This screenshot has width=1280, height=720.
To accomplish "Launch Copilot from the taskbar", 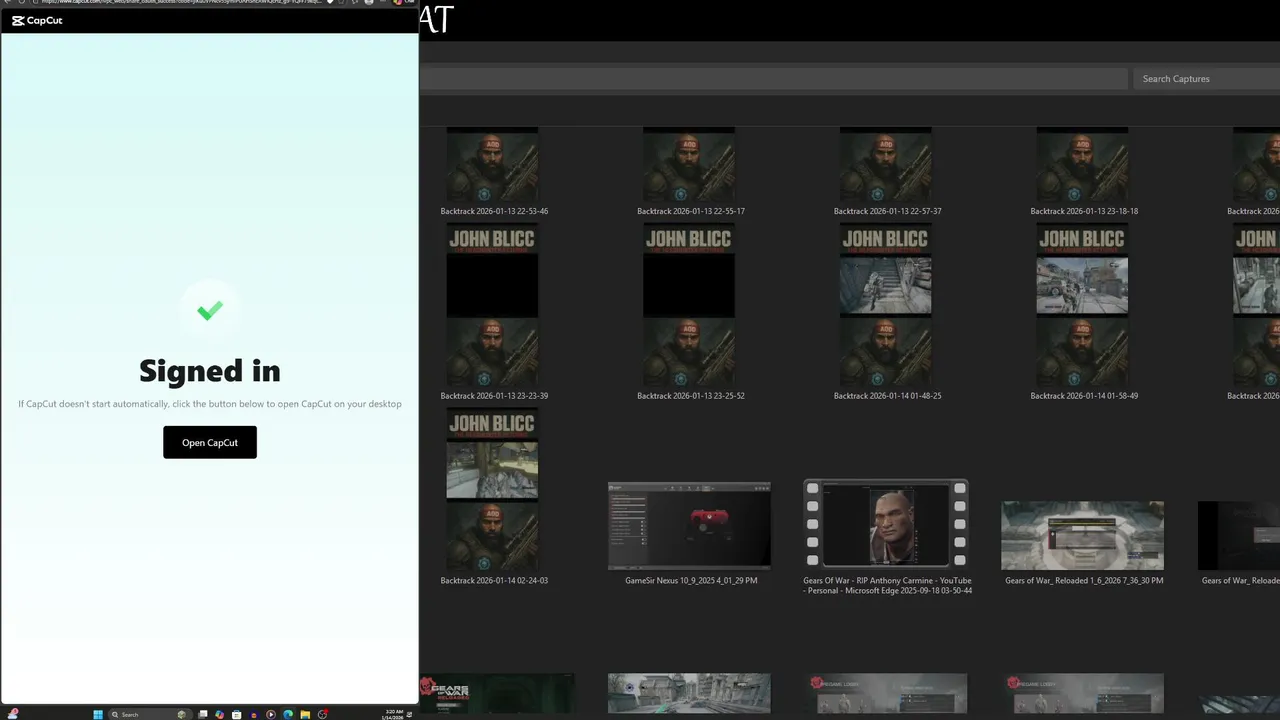I will click(x=219, y=714).
